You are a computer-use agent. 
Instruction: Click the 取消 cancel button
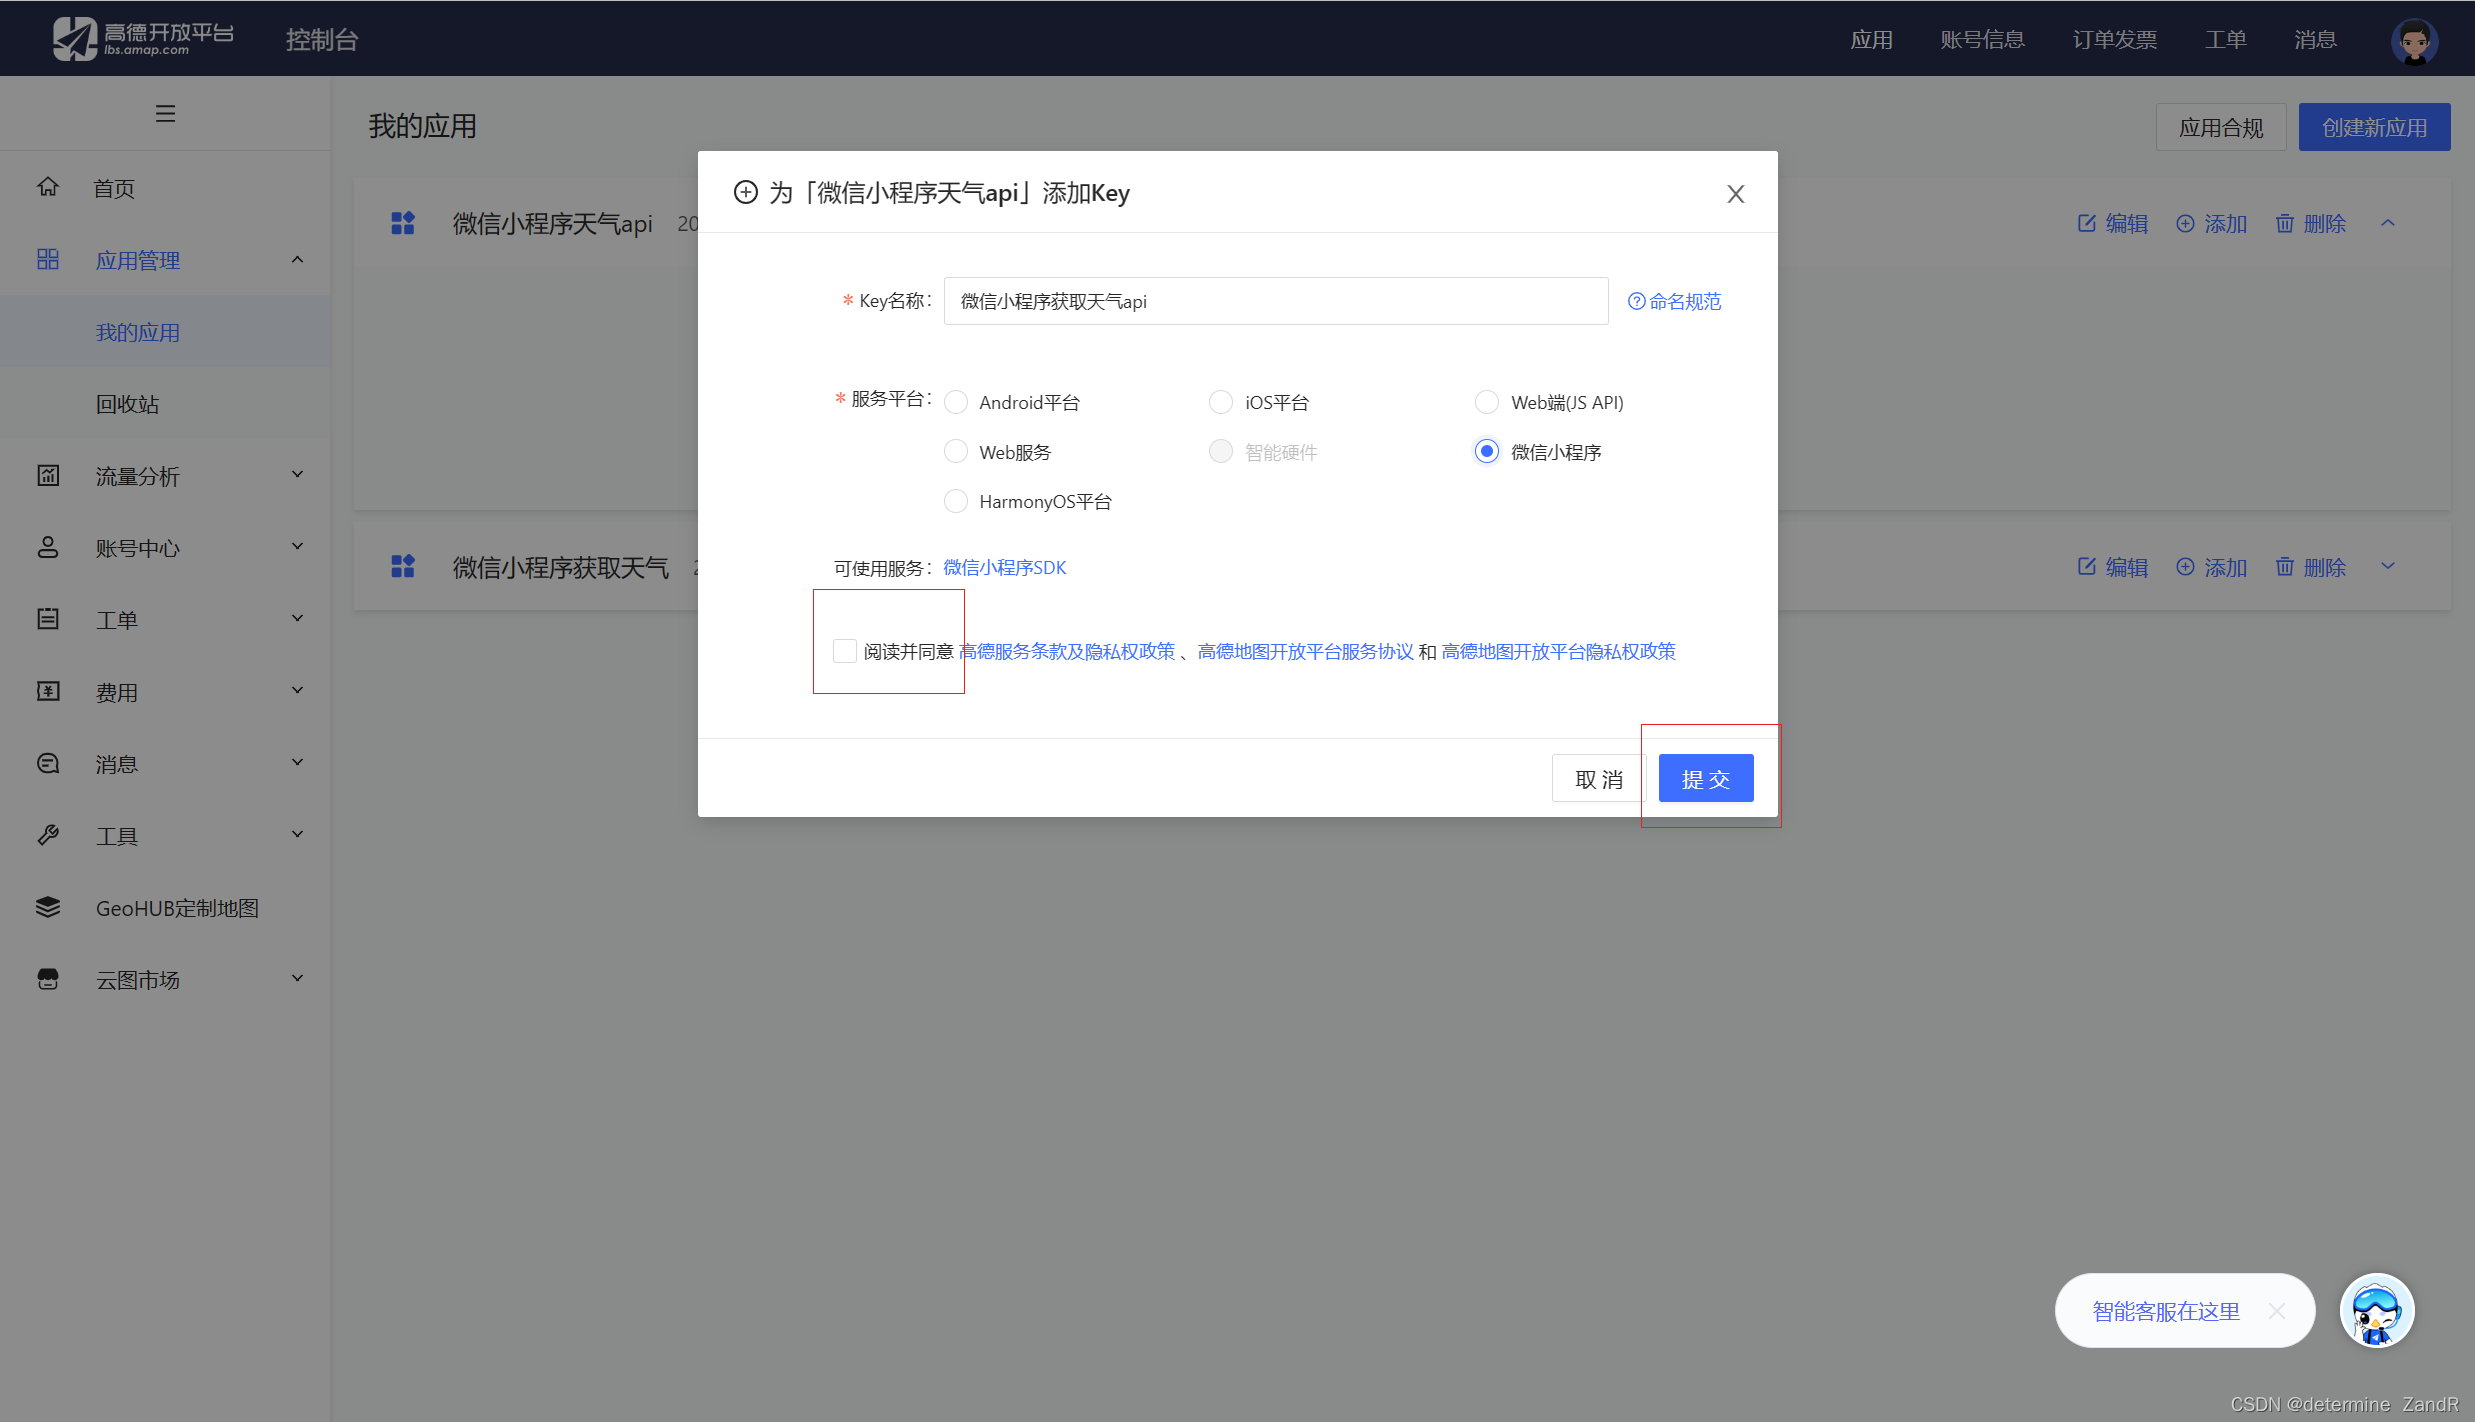(x=1598, y=778)
